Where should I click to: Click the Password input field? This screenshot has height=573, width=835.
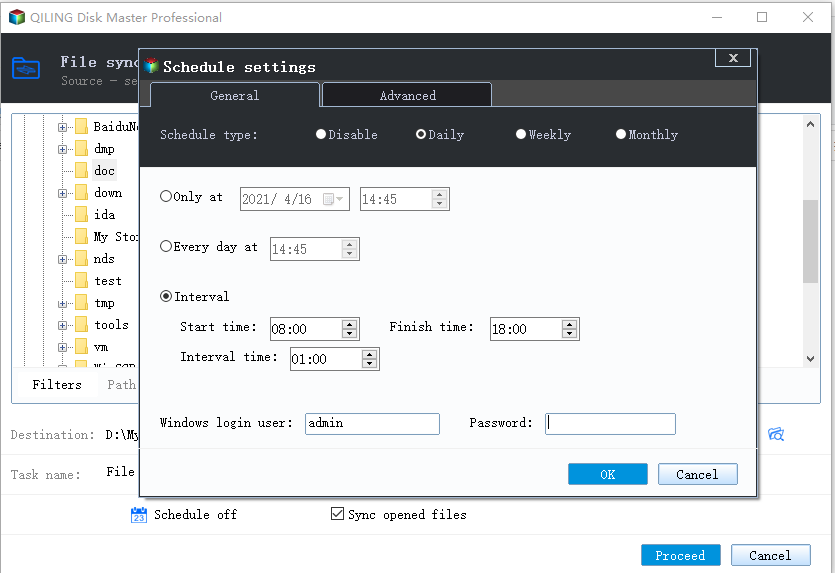coord(610,424)
